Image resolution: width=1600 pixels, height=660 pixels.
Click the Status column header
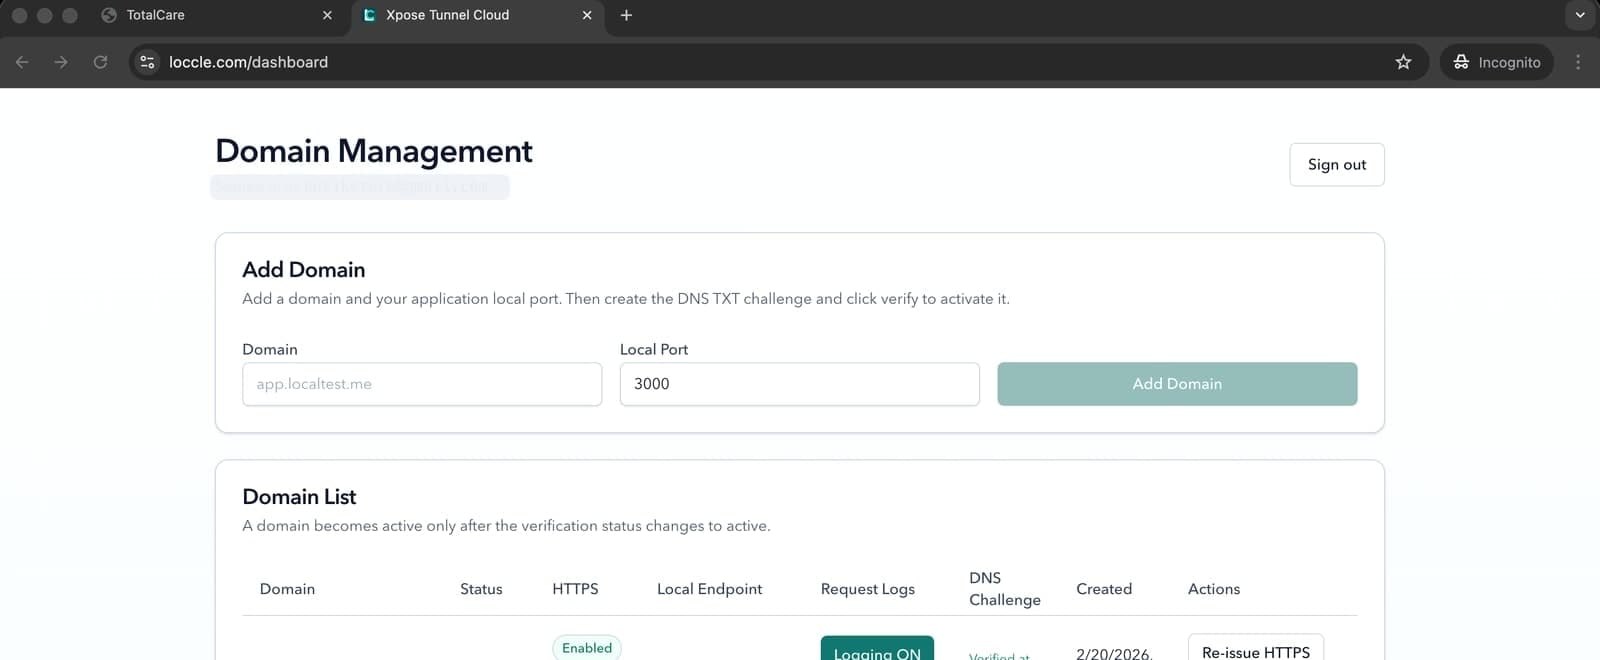pyautogui.click(x=481, y=589)
